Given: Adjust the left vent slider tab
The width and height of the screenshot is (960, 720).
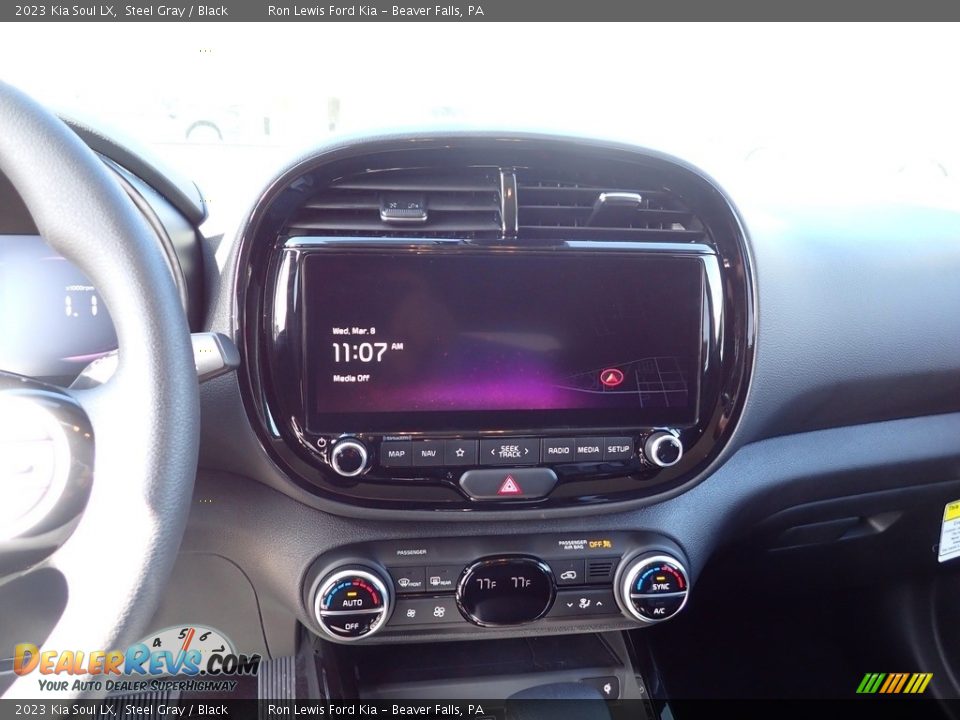Looking at the screenshot, I should (403, 209).
